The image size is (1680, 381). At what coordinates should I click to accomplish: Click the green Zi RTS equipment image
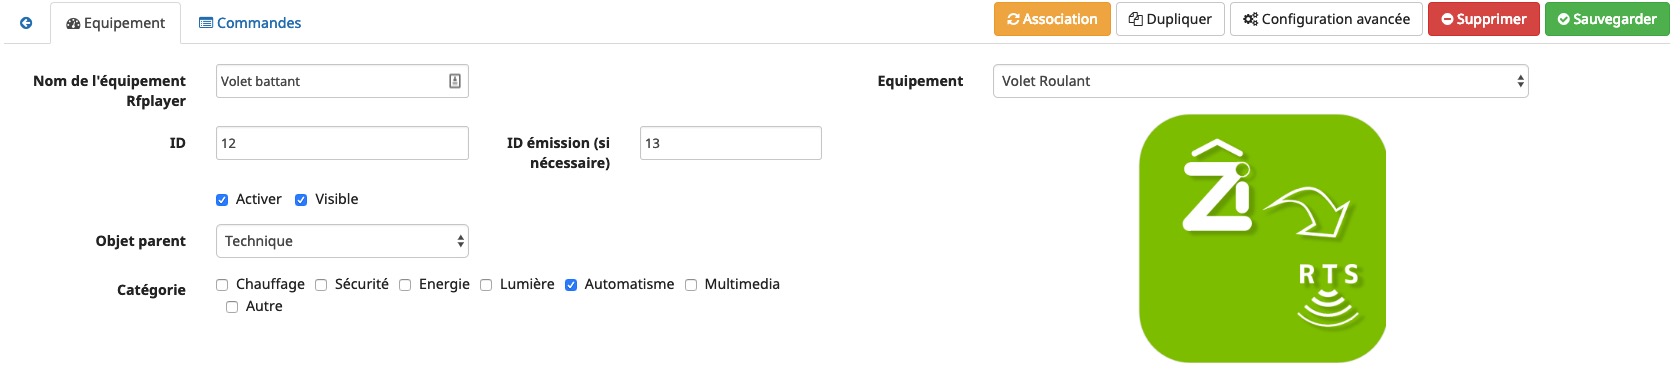point(1262,238)
